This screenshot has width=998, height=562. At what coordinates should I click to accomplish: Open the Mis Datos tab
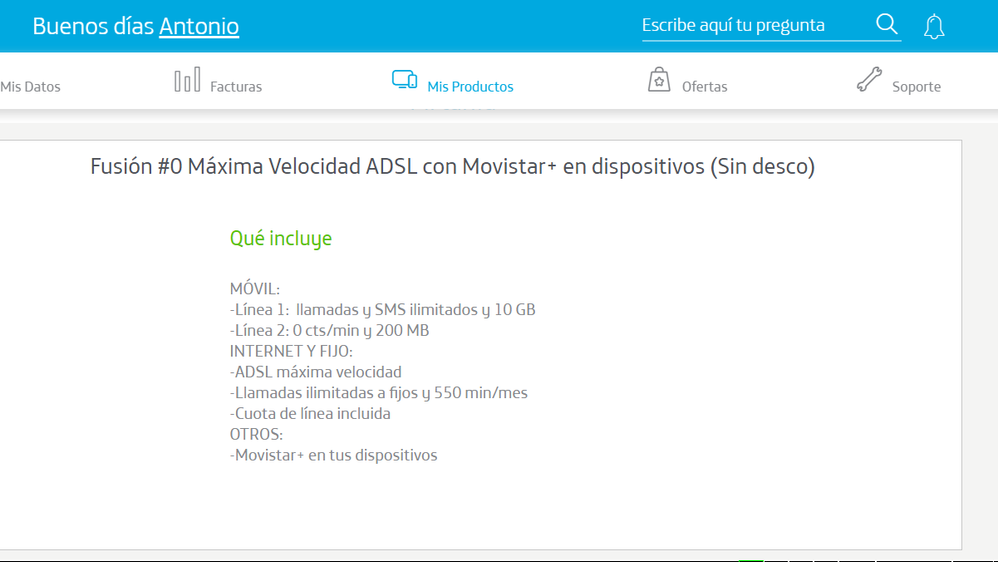(30, 87)
